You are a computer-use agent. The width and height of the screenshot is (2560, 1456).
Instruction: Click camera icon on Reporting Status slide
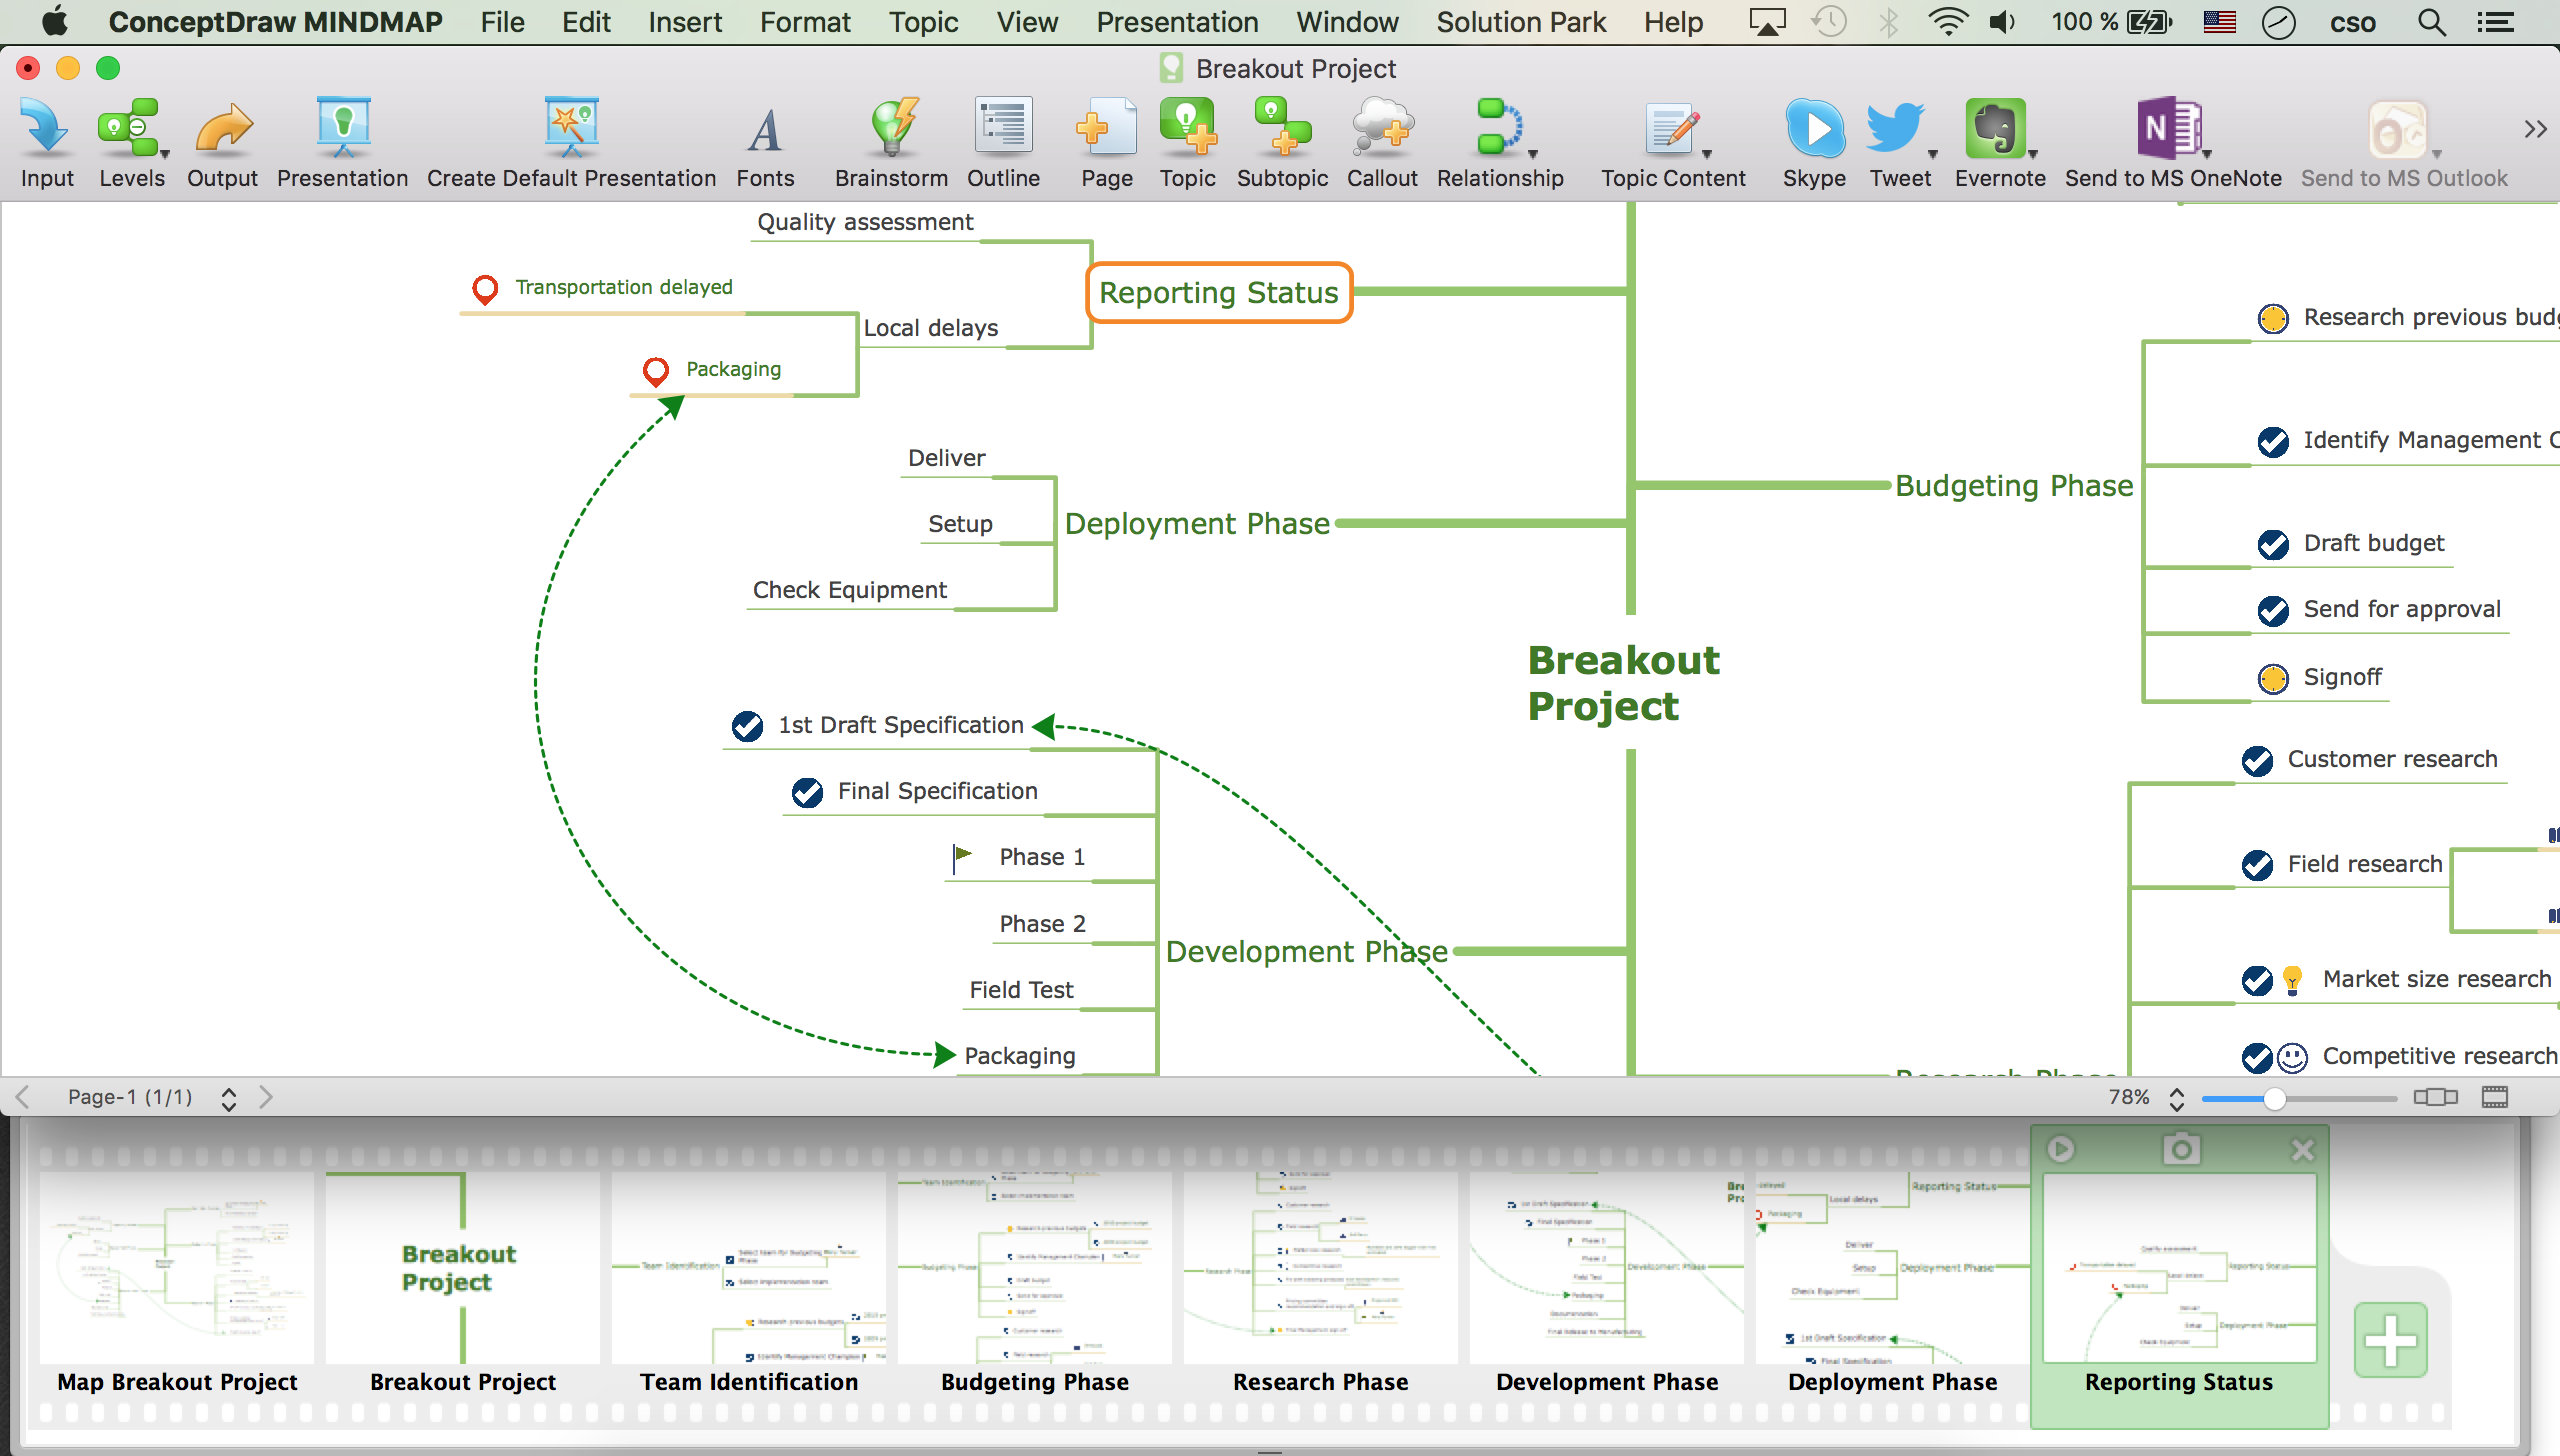coord(2181,1149)
